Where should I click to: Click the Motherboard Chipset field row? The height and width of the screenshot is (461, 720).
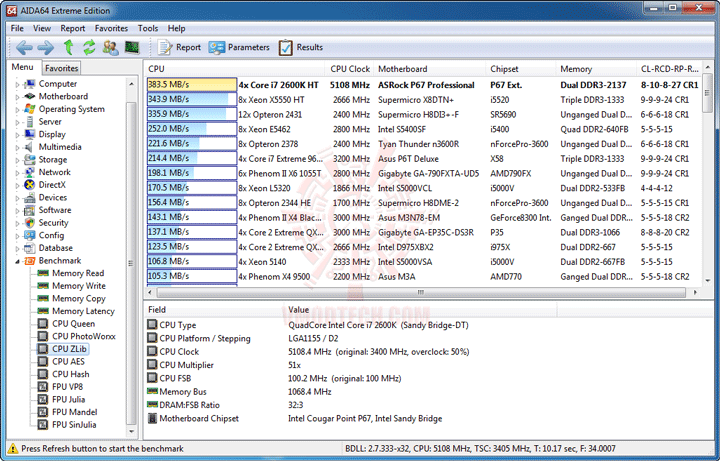(x=427, y=418)
